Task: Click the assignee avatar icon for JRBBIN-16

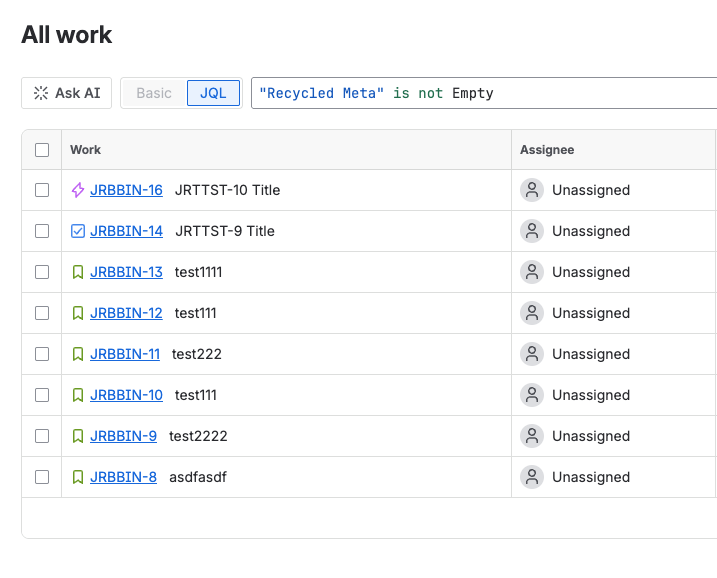Action: [x=532, y=190]
